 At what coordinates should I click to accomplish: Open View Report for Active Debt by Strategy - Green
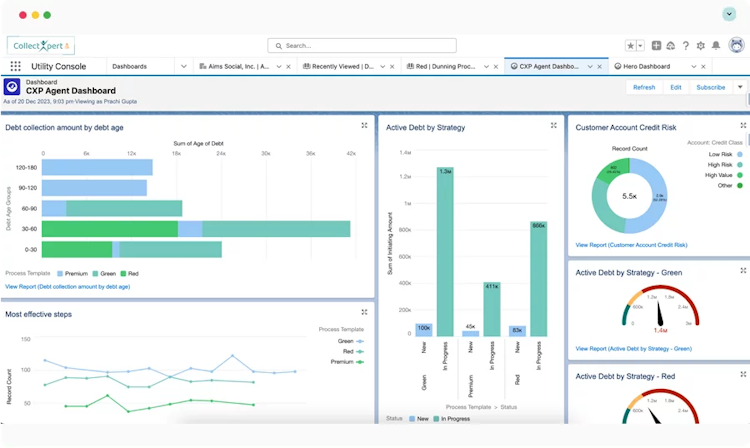[x=634, y=349]
